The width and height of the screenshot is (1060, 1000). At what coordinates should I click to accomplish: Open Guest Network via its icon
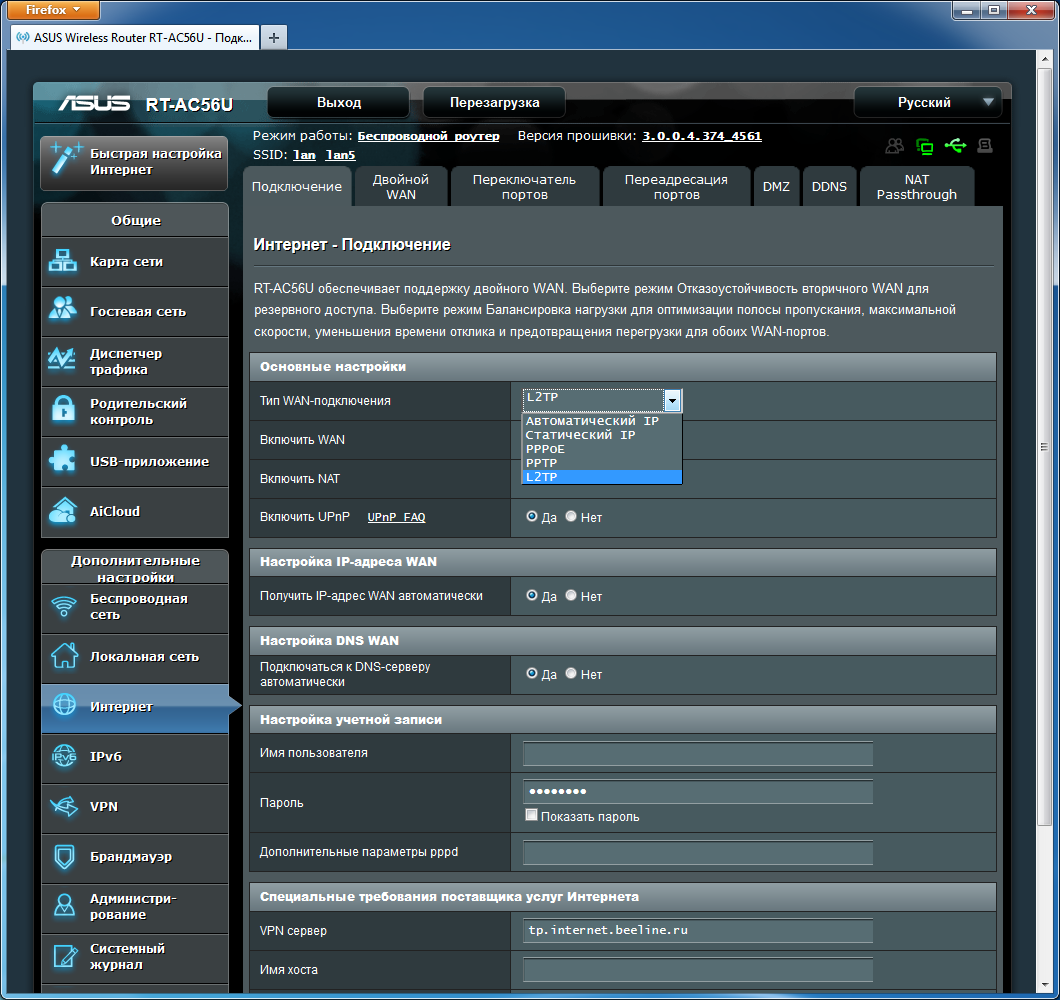click(64, 311)
